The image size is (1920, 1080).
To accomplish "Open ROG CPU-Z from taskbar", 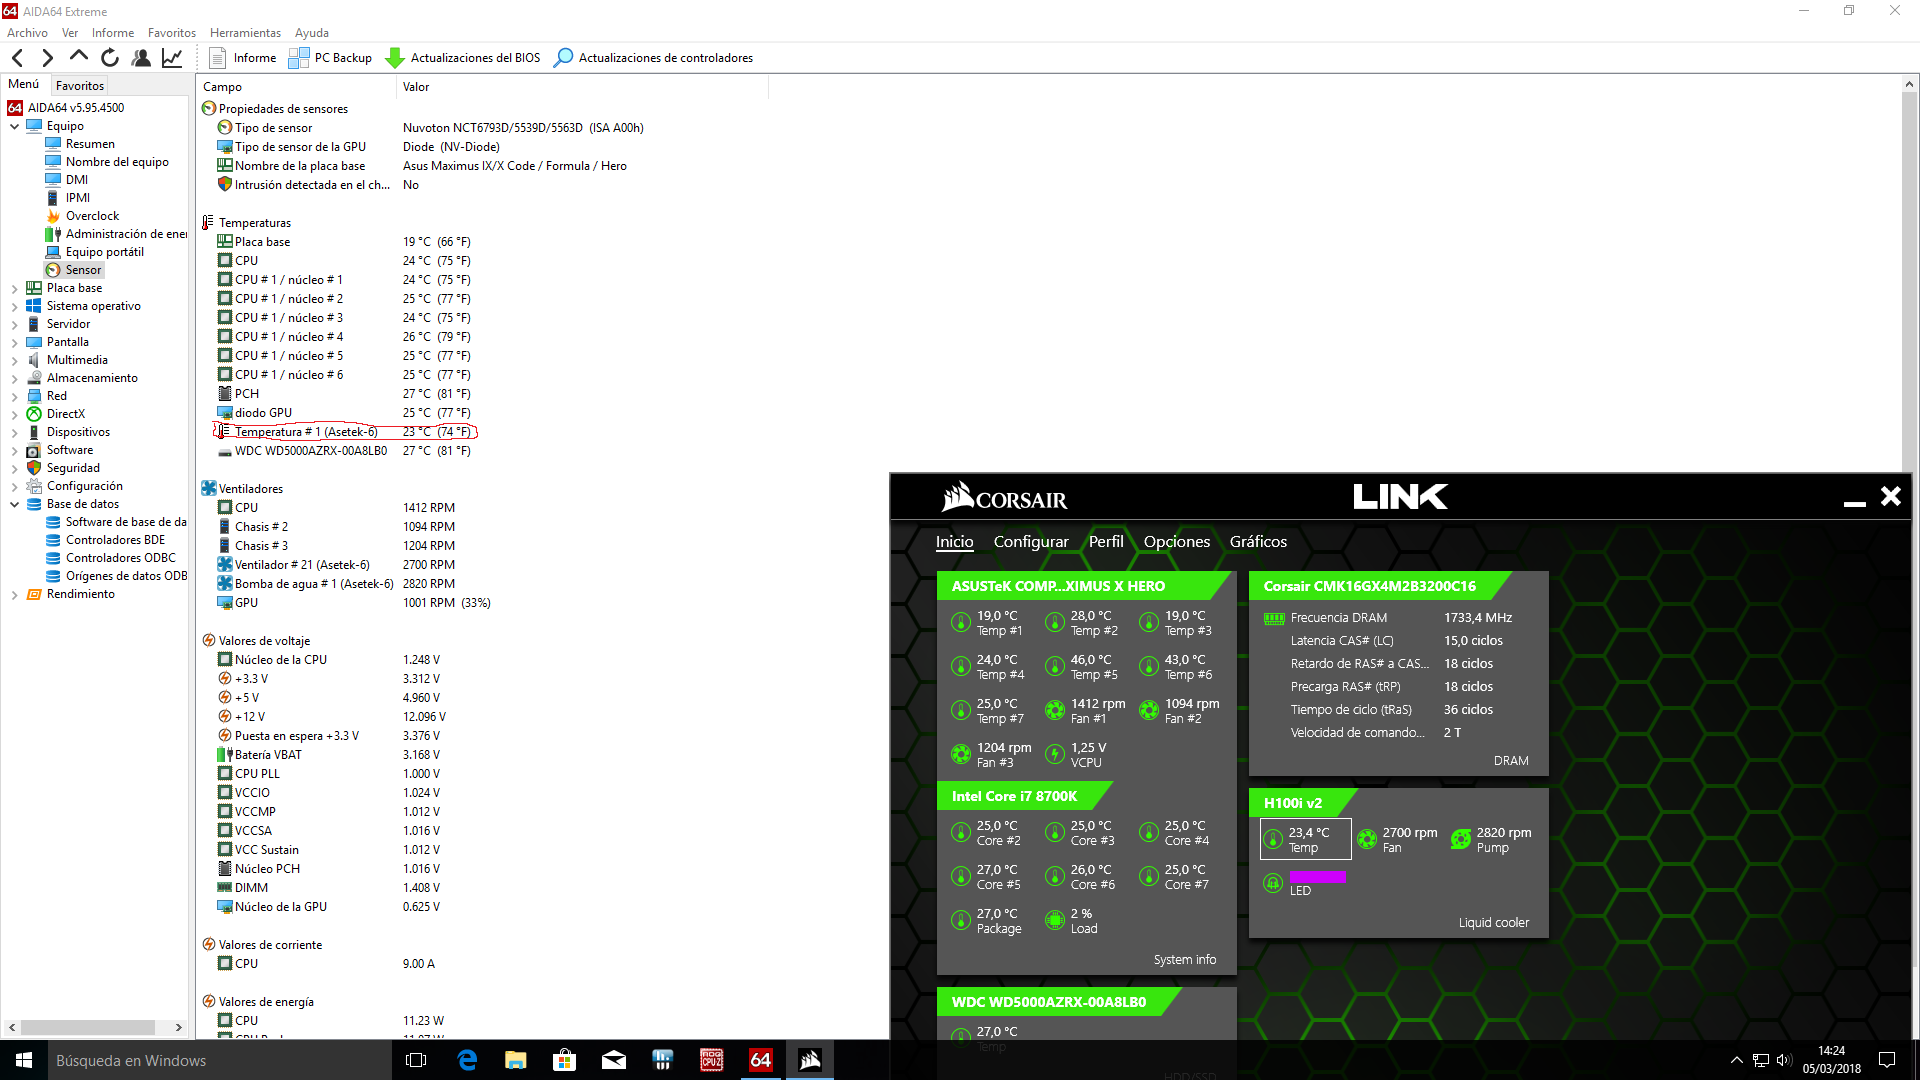I will (x=712, y=1060).
